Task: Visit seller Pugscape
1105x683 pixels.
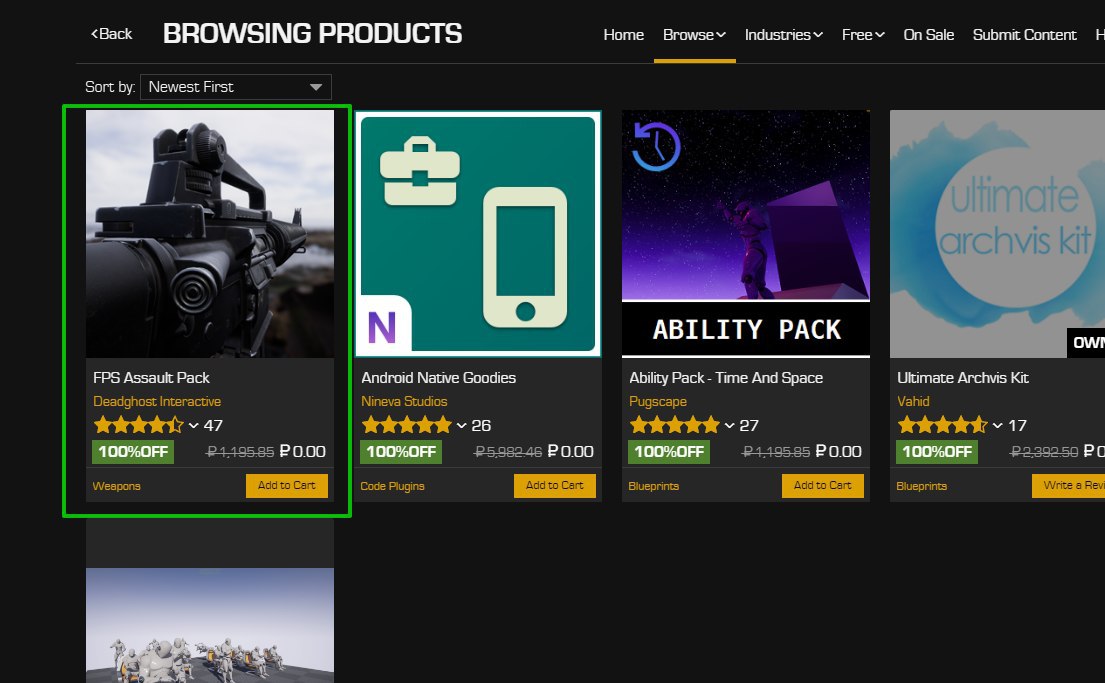Action: (658, 401)
